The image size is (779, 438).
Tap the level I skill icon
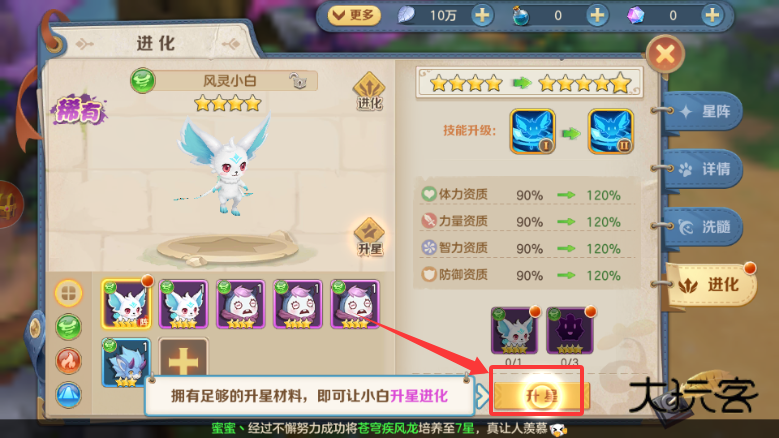532,132
